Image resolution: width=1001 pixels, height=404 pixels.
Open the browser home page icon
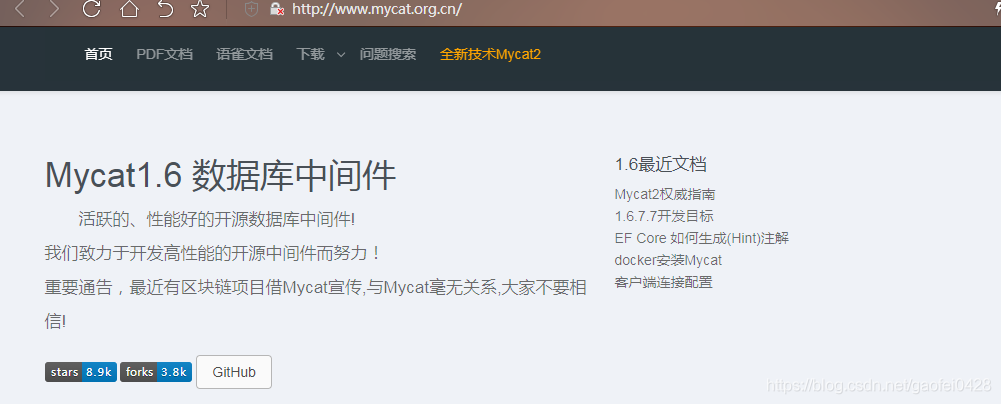pyautogui.click(x=130, y=9)
